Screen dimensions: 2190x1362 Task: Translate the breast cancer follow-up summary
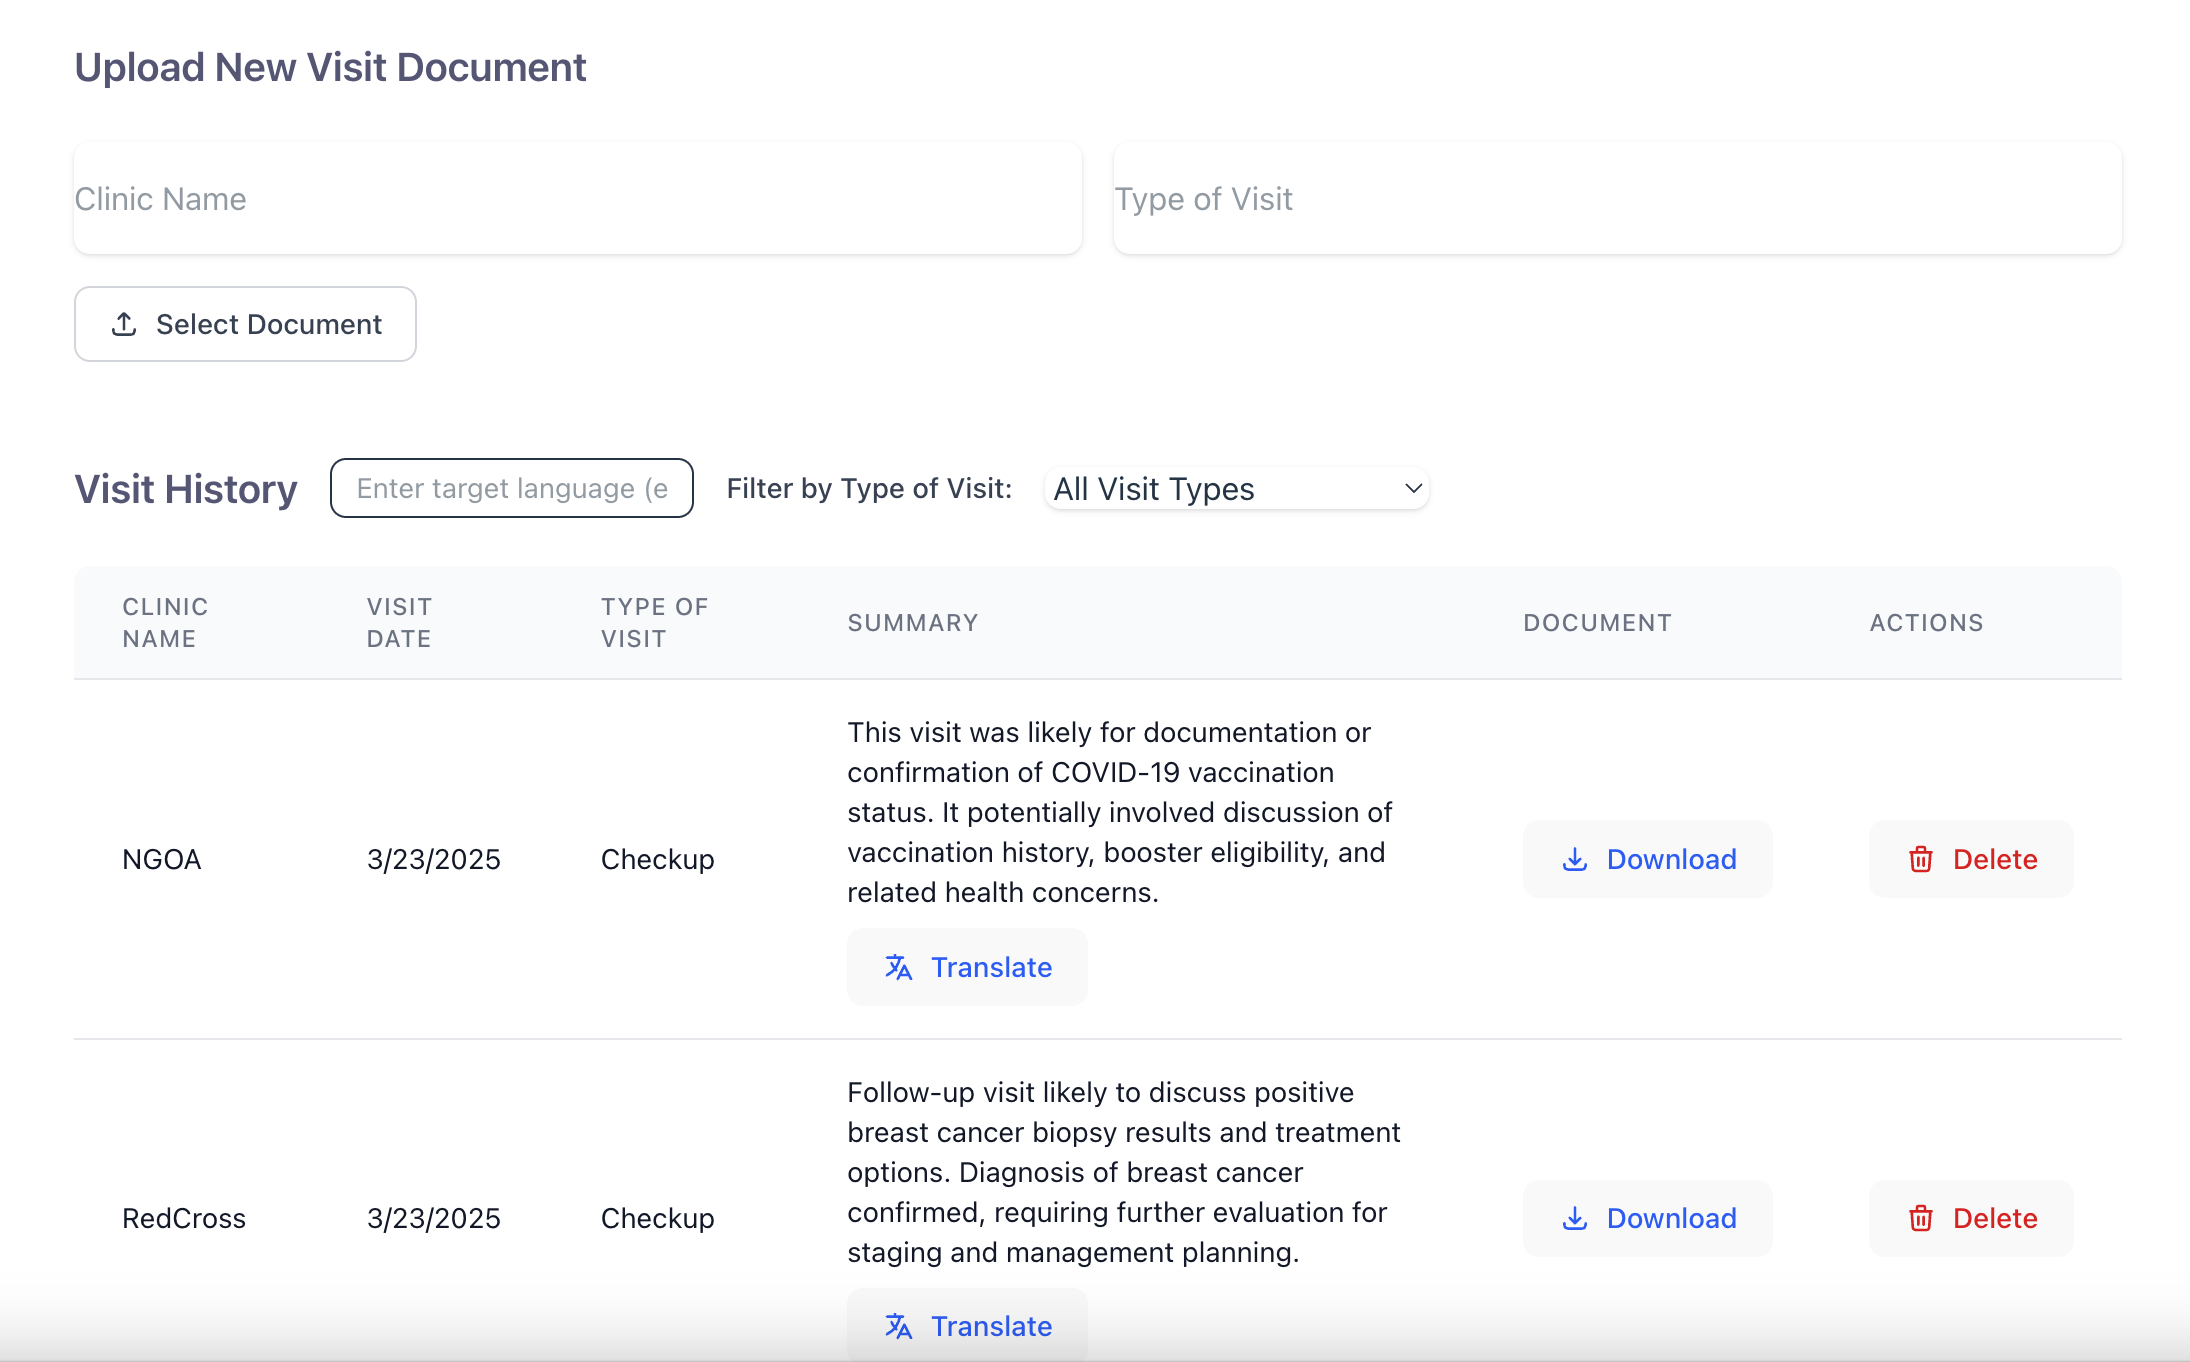(967, 1326)
